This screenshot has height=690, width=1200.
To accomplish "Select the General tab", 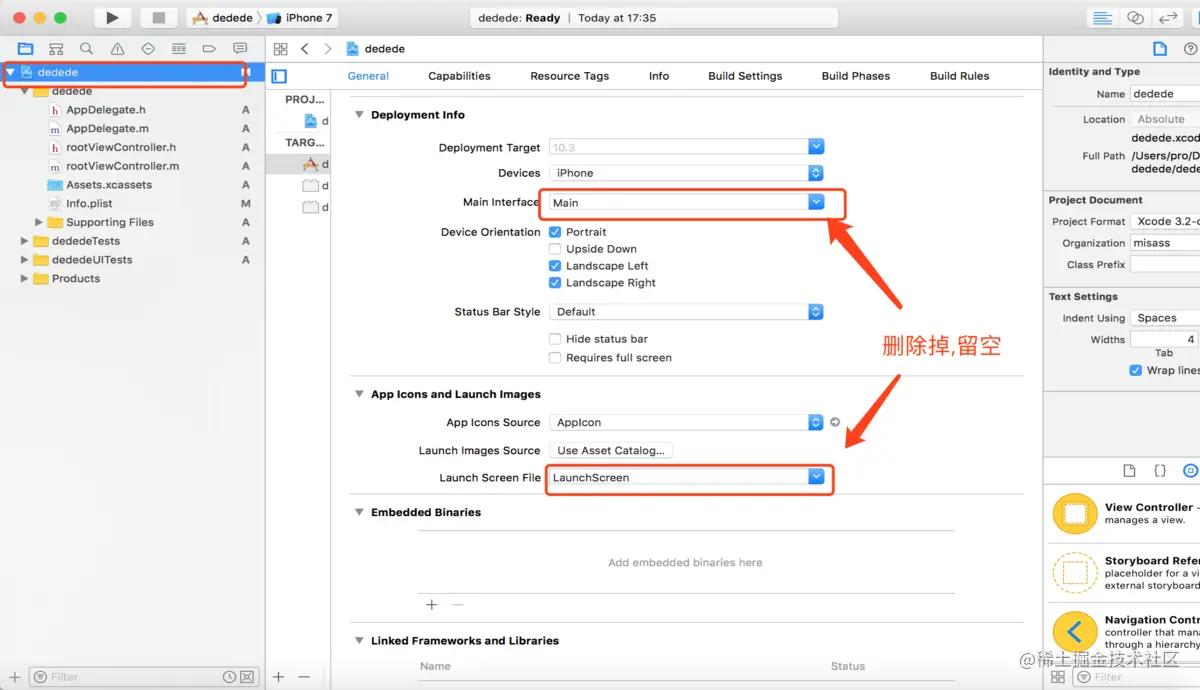I will point(368,76).
